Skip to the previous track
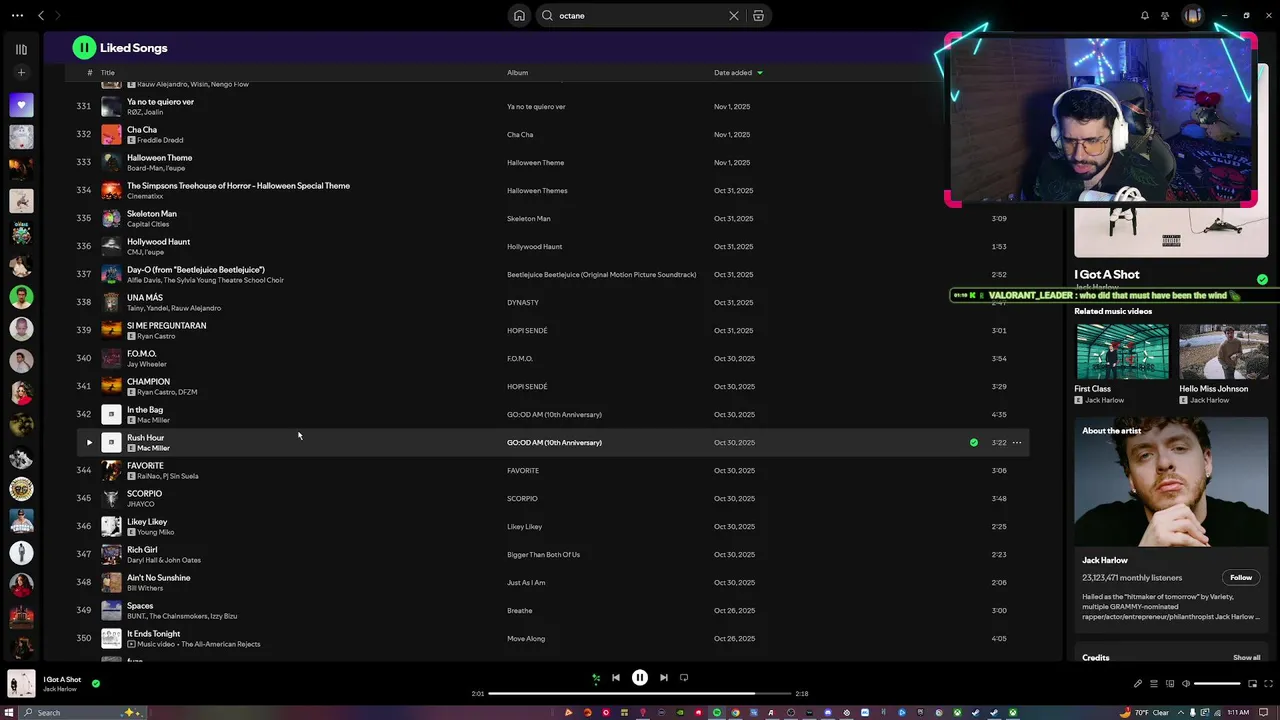This screenshot has width=1280, height=720. pos(616,678)
